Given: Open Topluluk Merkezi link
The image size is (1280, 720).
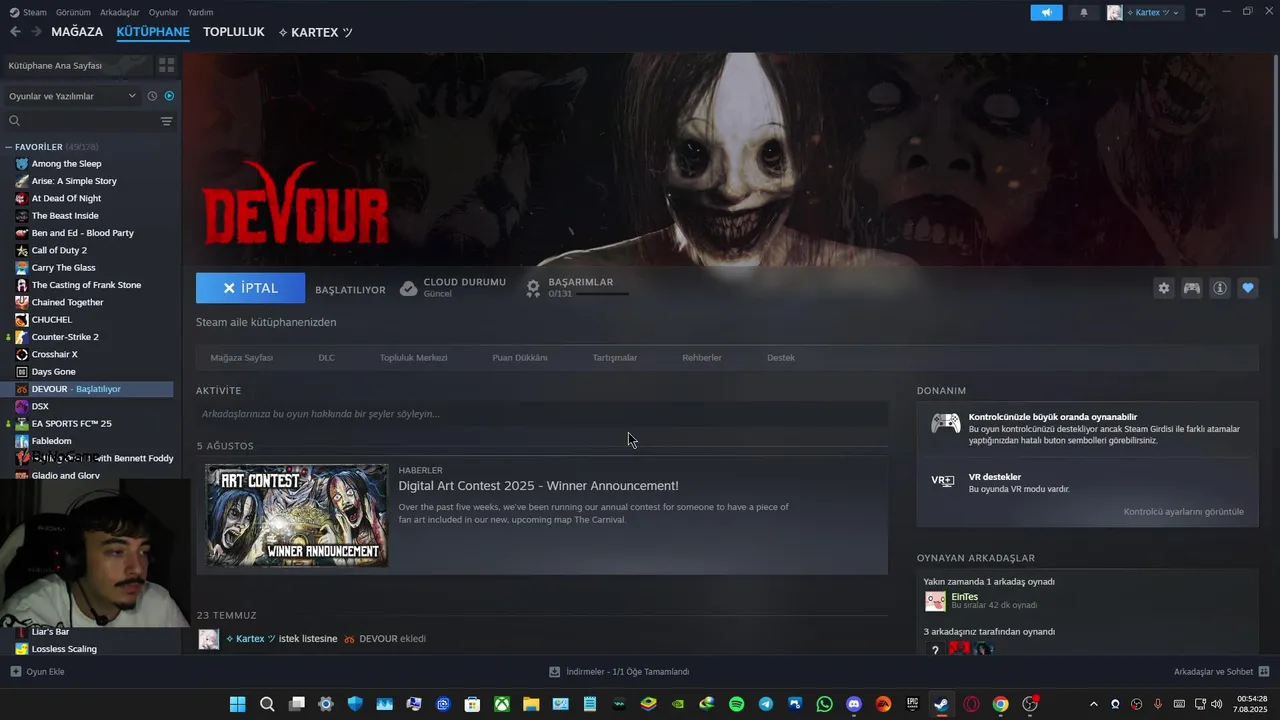Looking at the screenshot, I should click(413, 357).
